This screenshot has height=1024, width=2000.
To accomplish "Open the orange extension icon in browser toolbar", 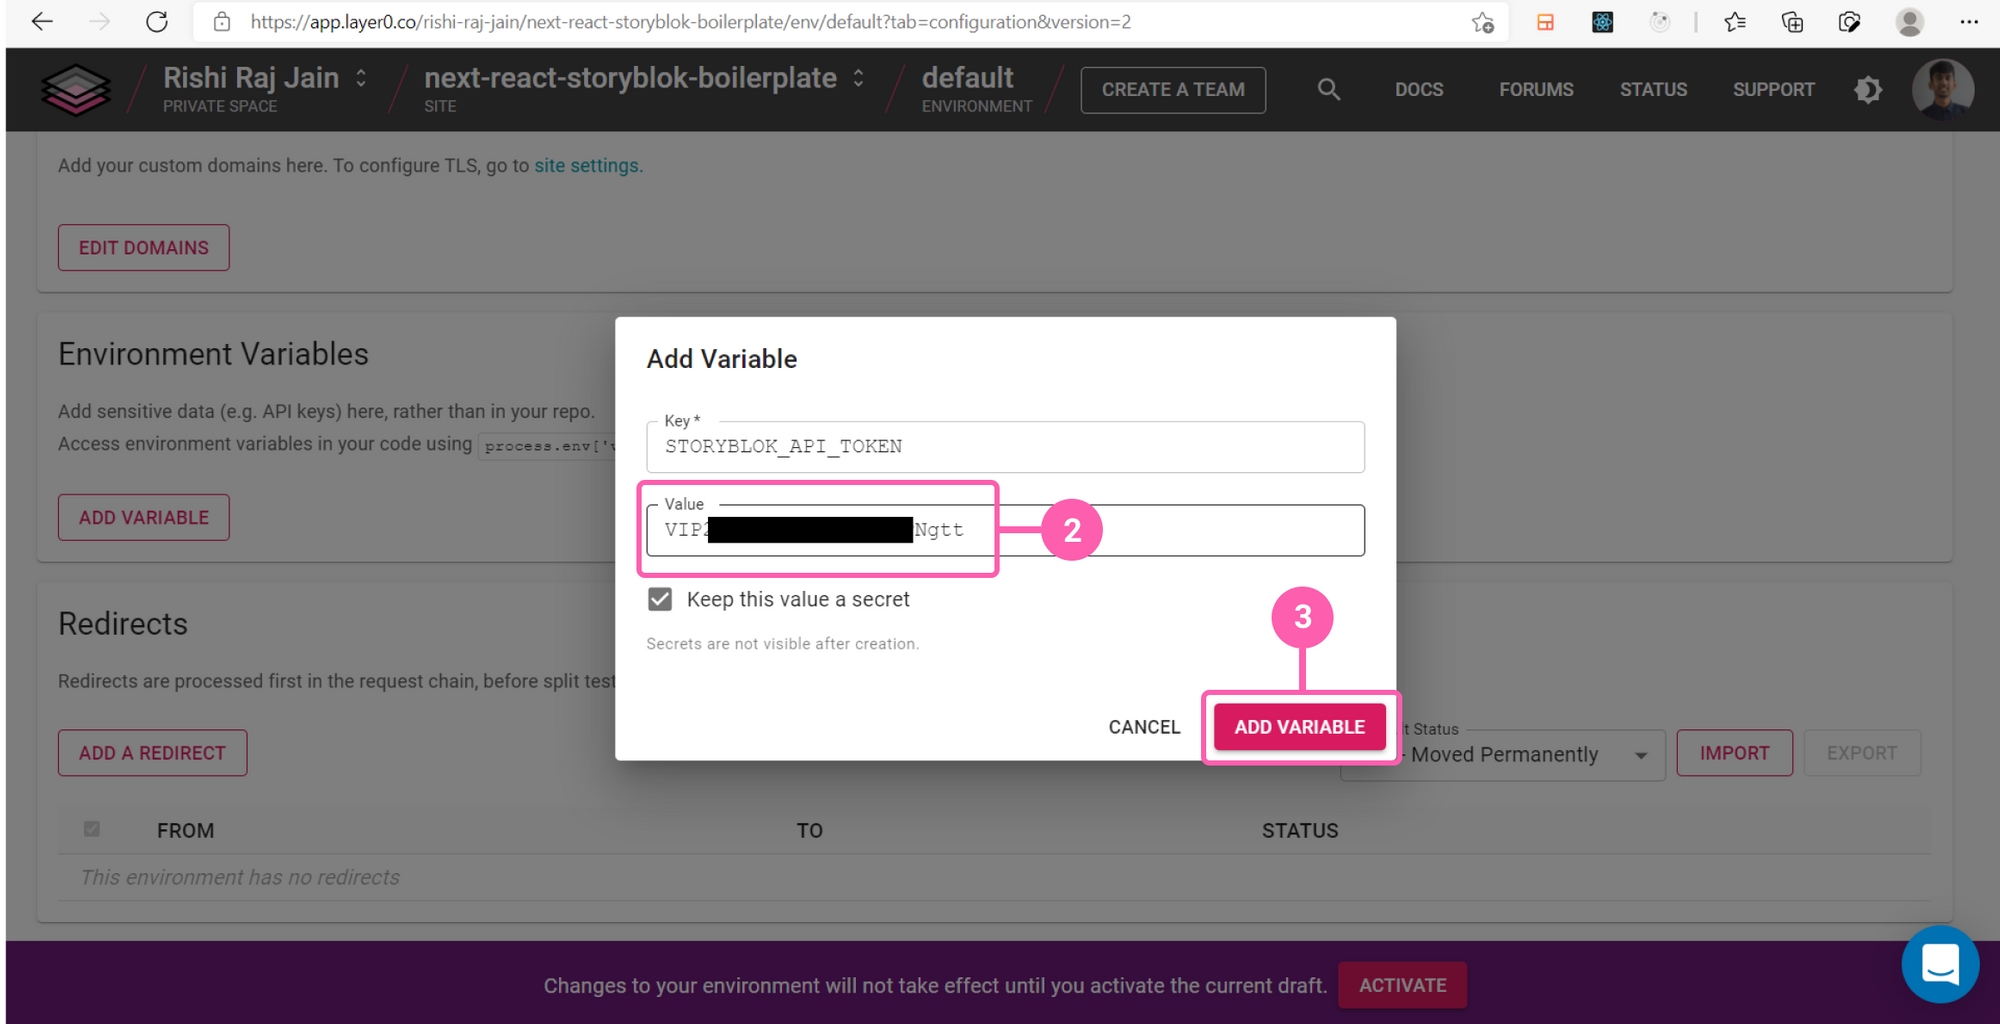I will [x=1545, y=22].
